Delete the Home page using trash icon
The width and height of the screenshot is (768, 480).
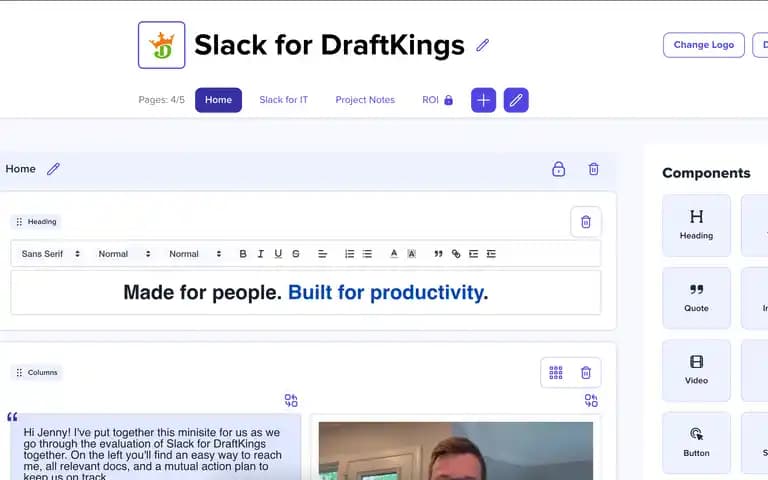594,169
